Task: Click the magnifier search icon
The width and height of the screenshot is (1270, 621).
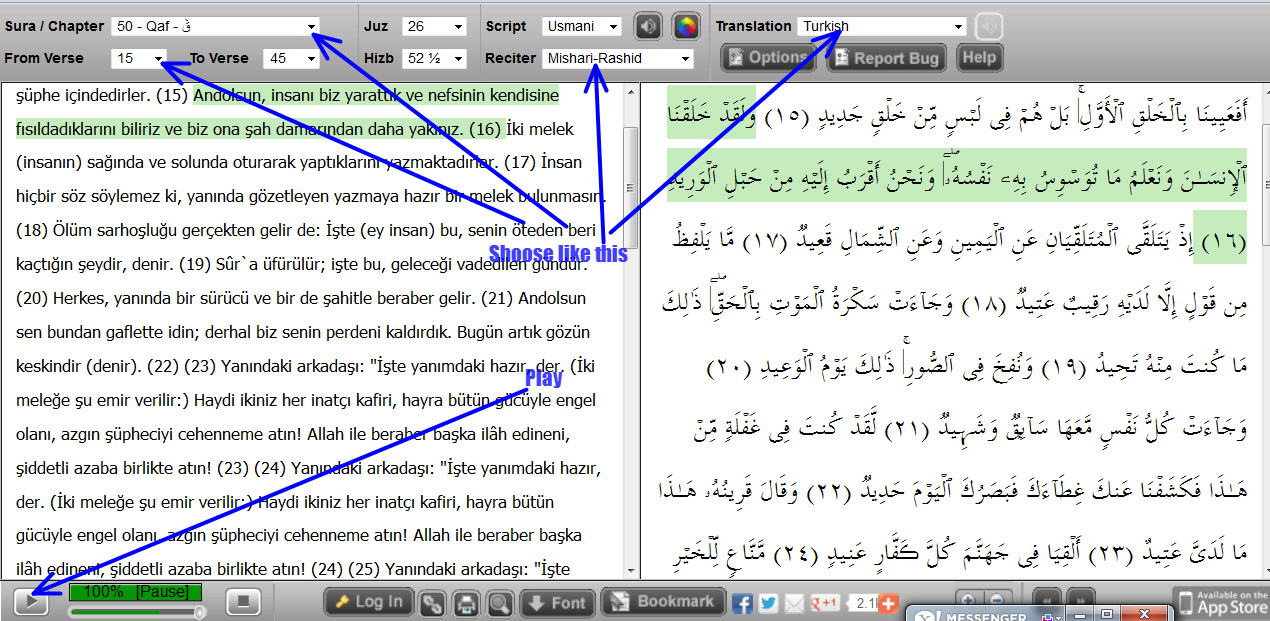Action: click(x=500, y=603)
